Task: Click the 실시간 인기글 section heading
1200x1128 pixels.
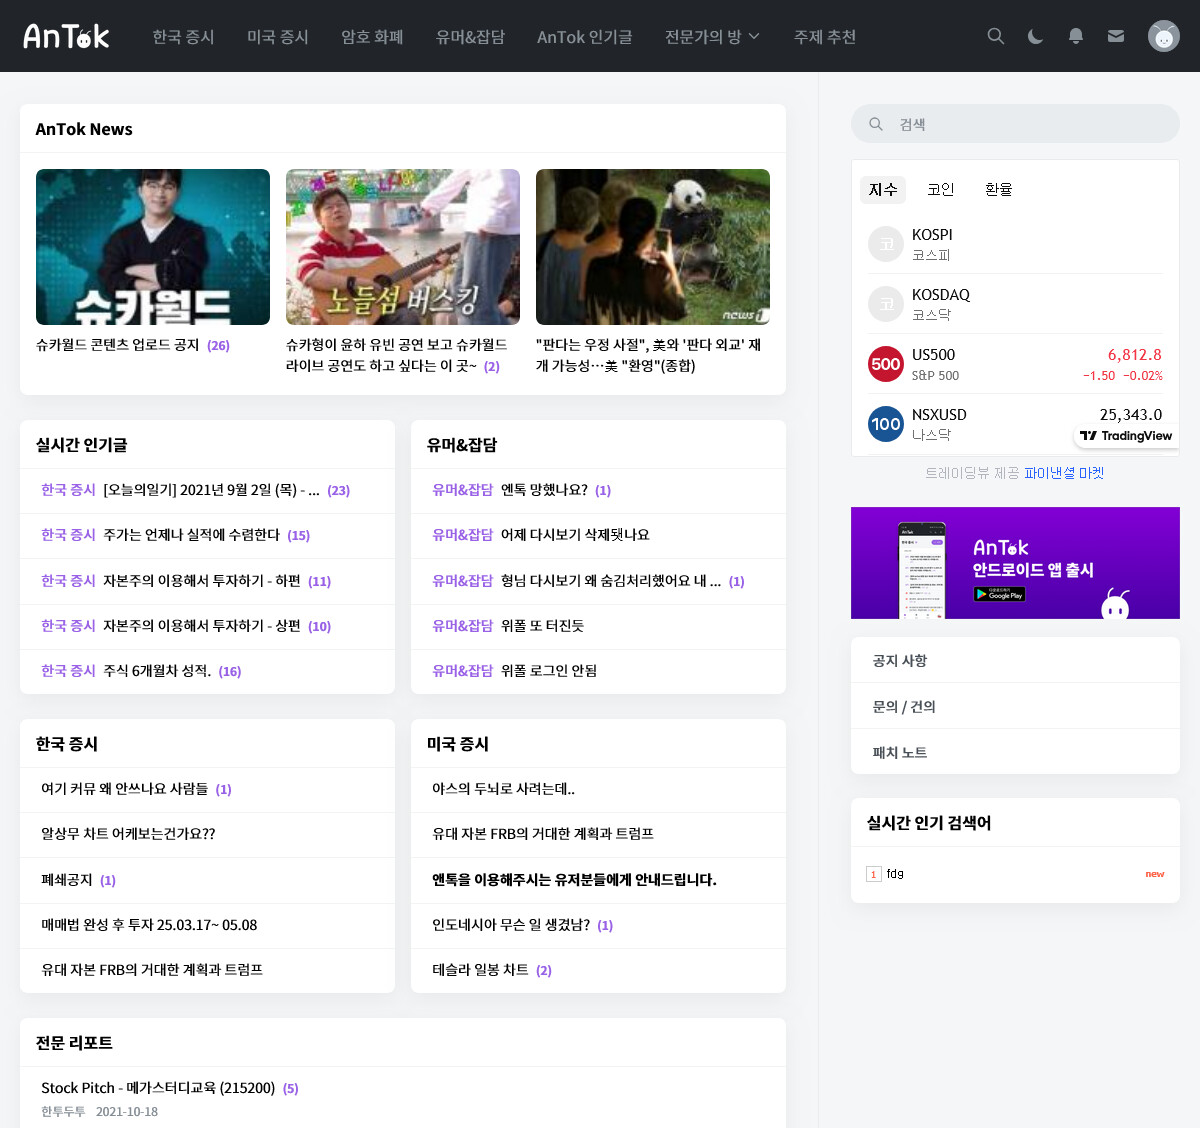Action: (x=81, y=445)
